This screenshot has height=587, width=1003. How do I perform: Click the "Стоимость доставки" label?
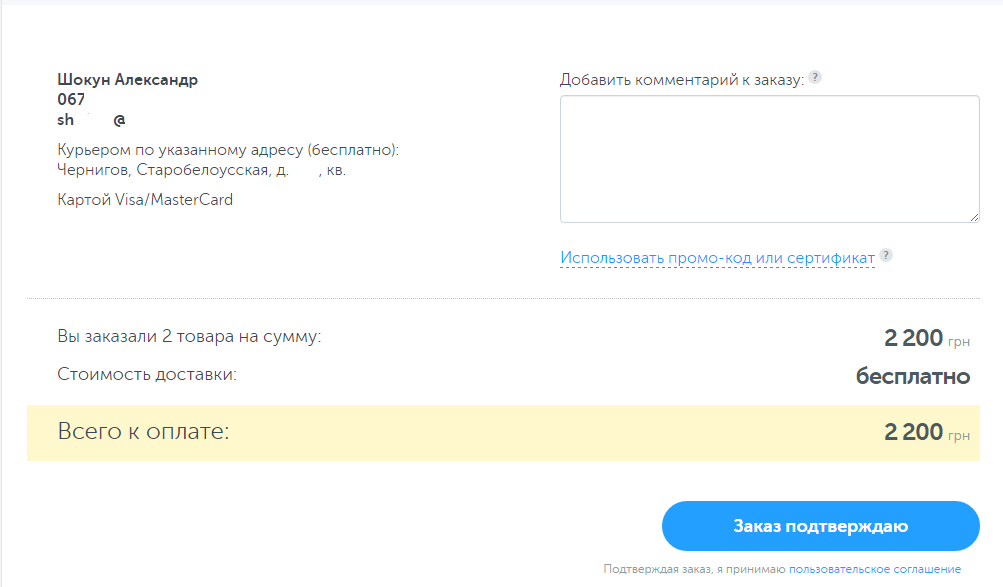(147, 375)
